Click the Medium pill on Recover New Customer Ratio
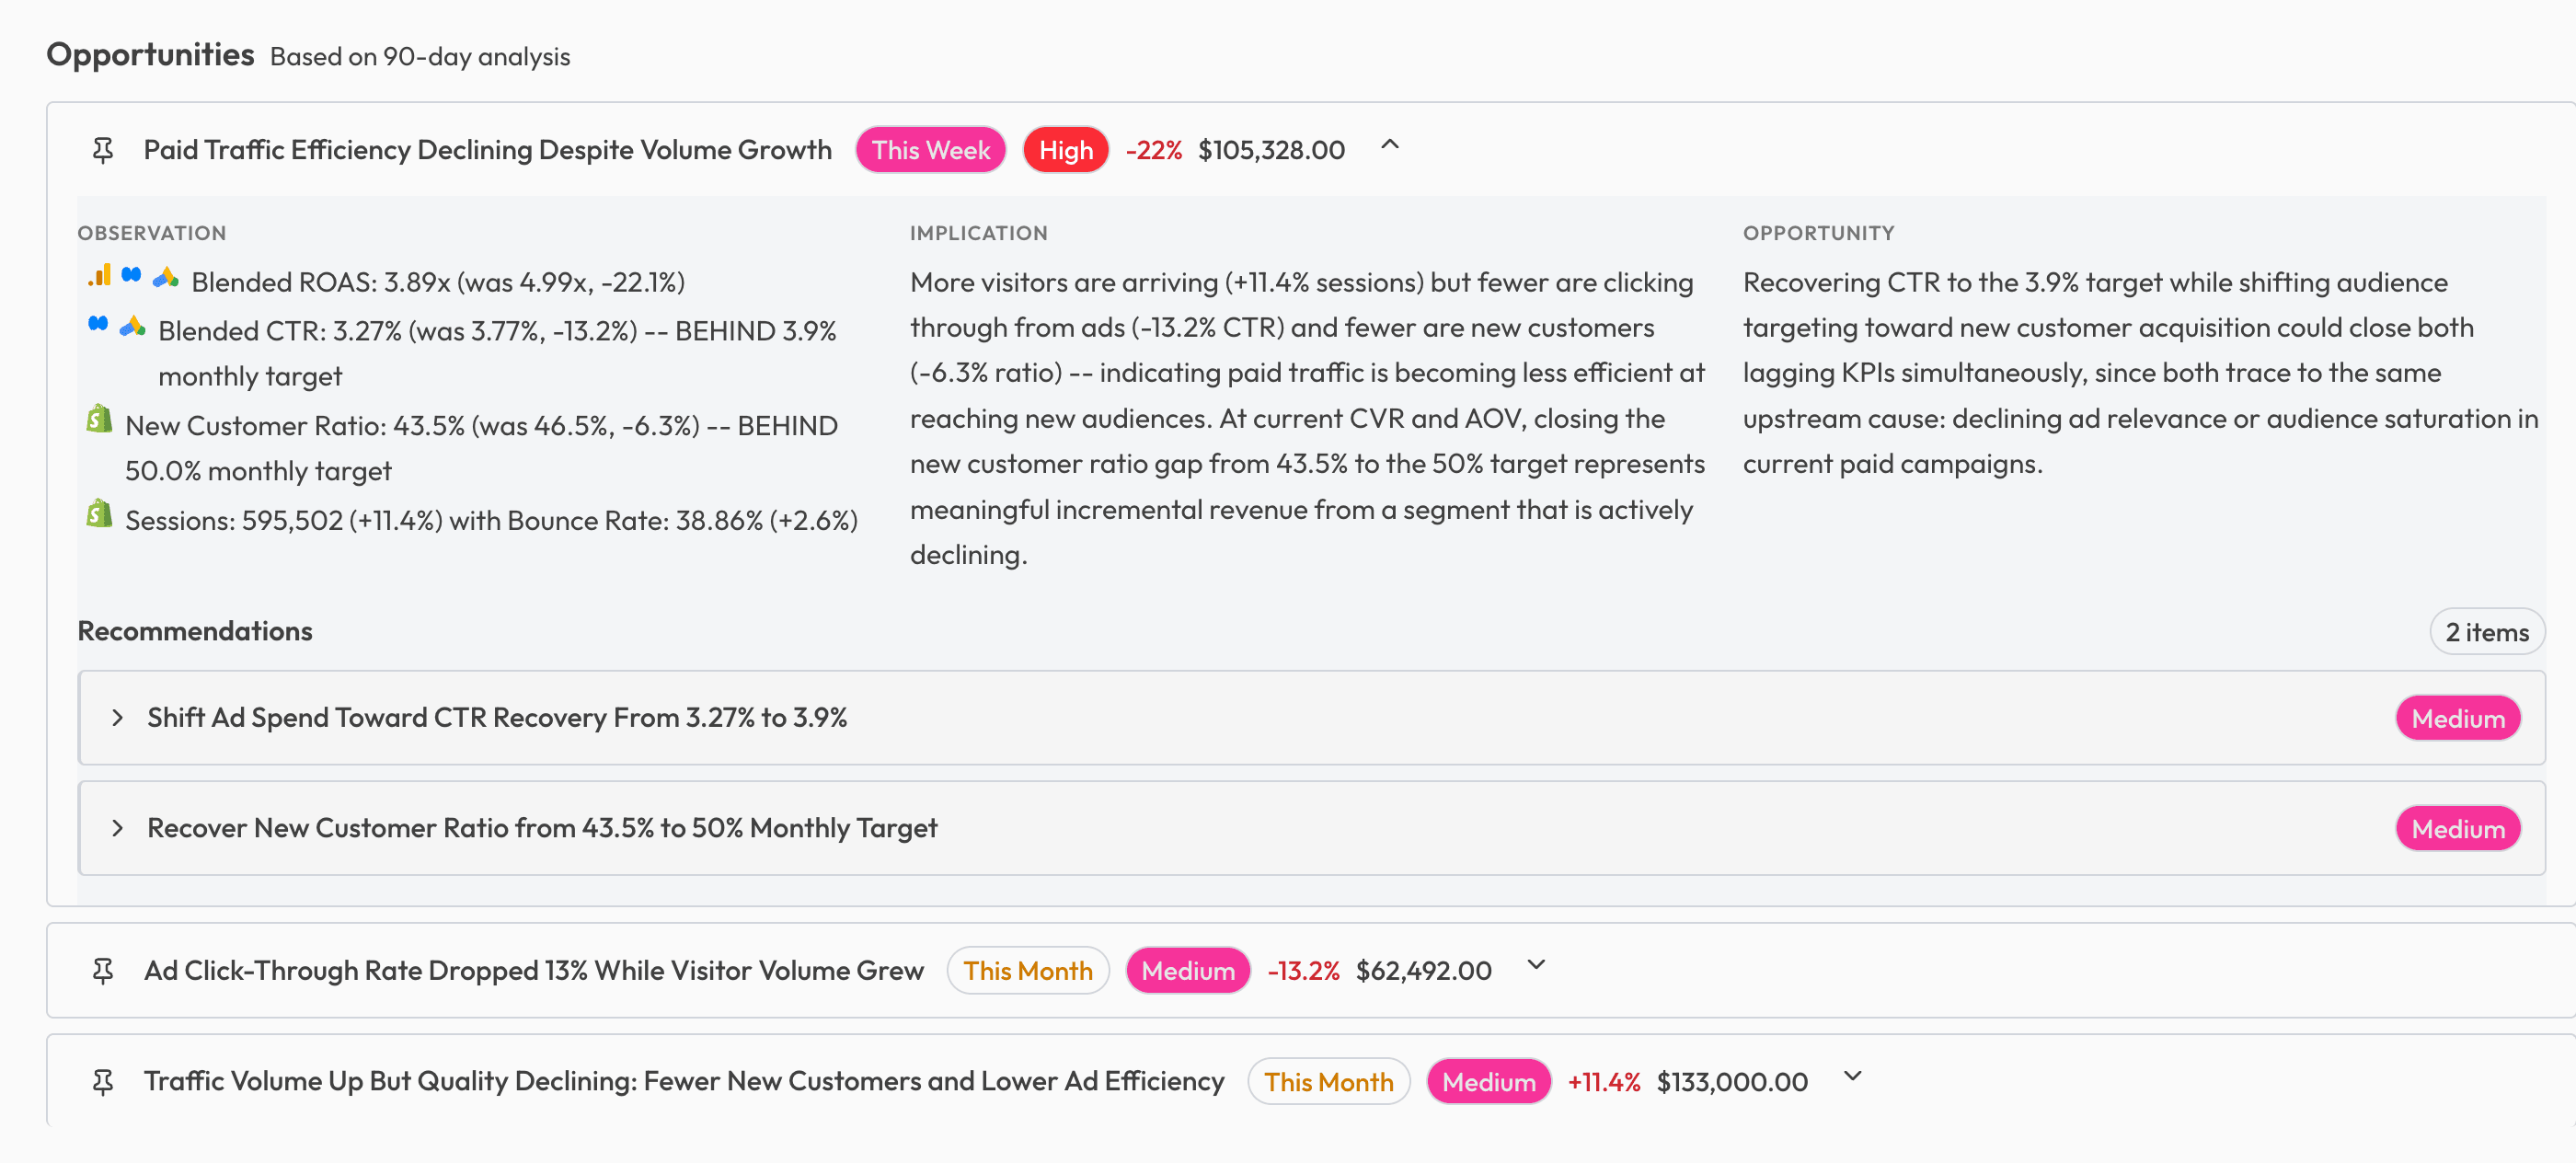2576x1163 pixels. pyautogui.click(x=2458, y=828)
